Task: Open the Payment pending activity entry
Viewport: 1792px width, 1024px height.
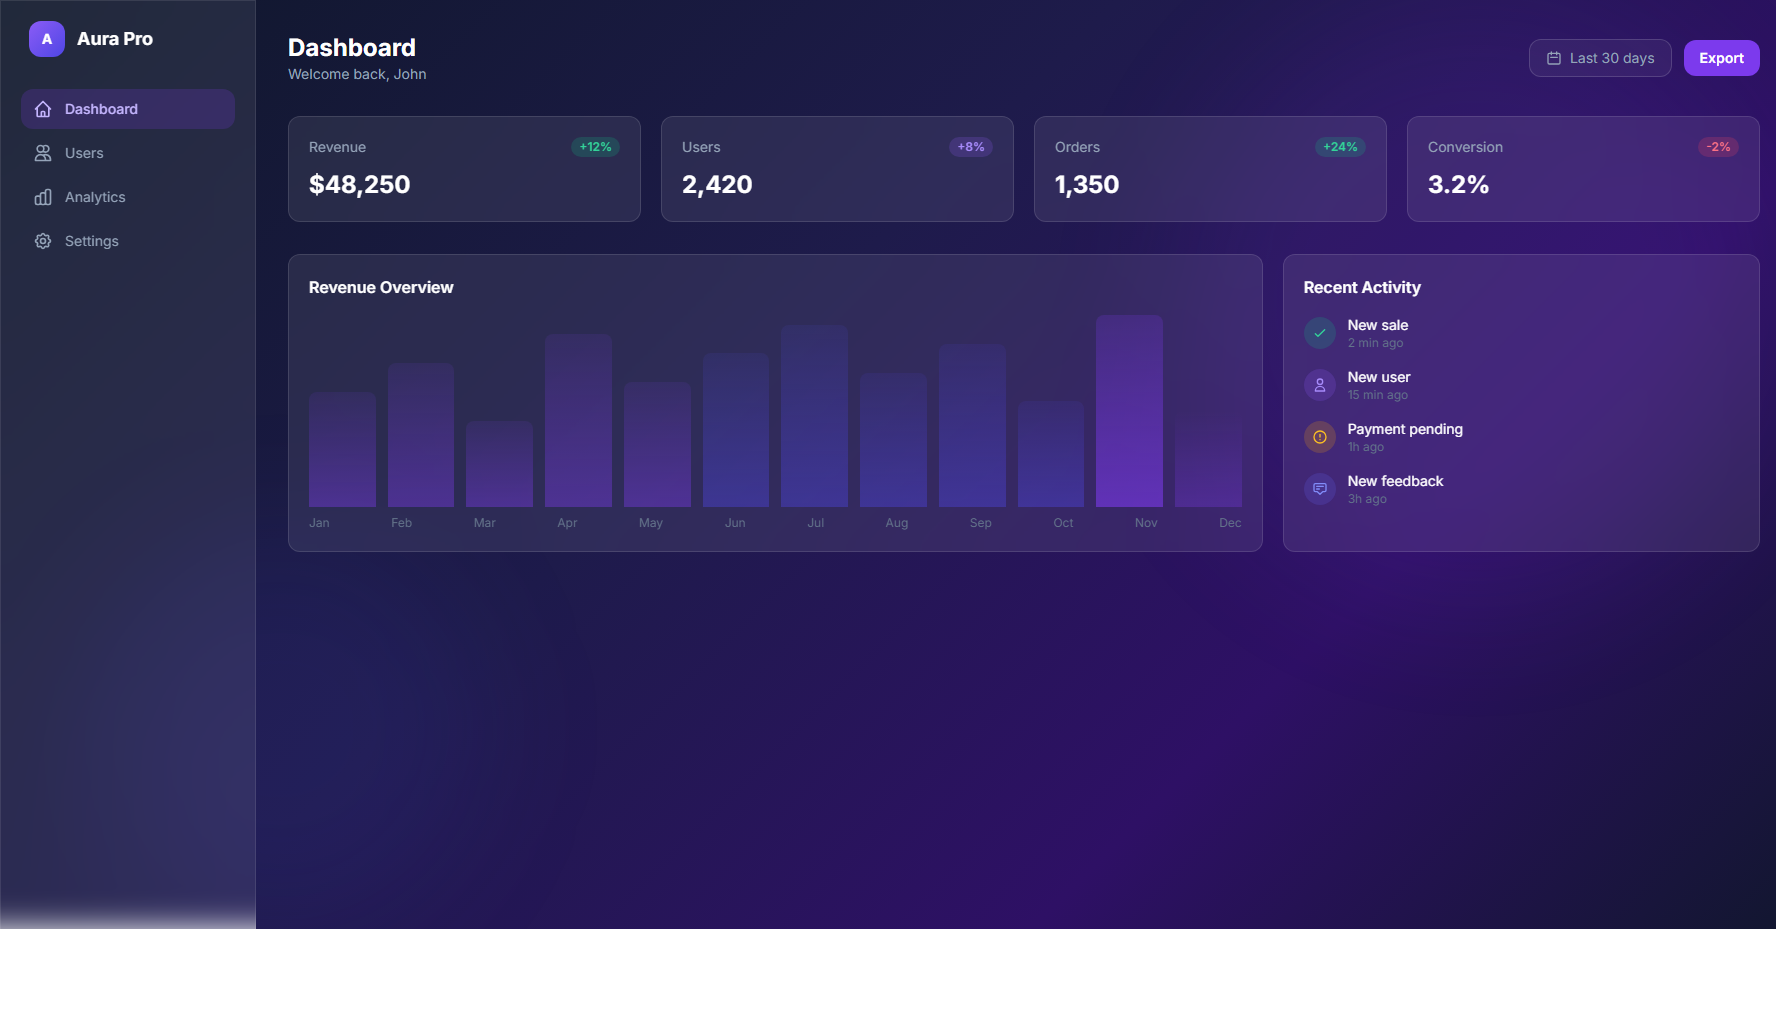Action: coord(1521,437)
